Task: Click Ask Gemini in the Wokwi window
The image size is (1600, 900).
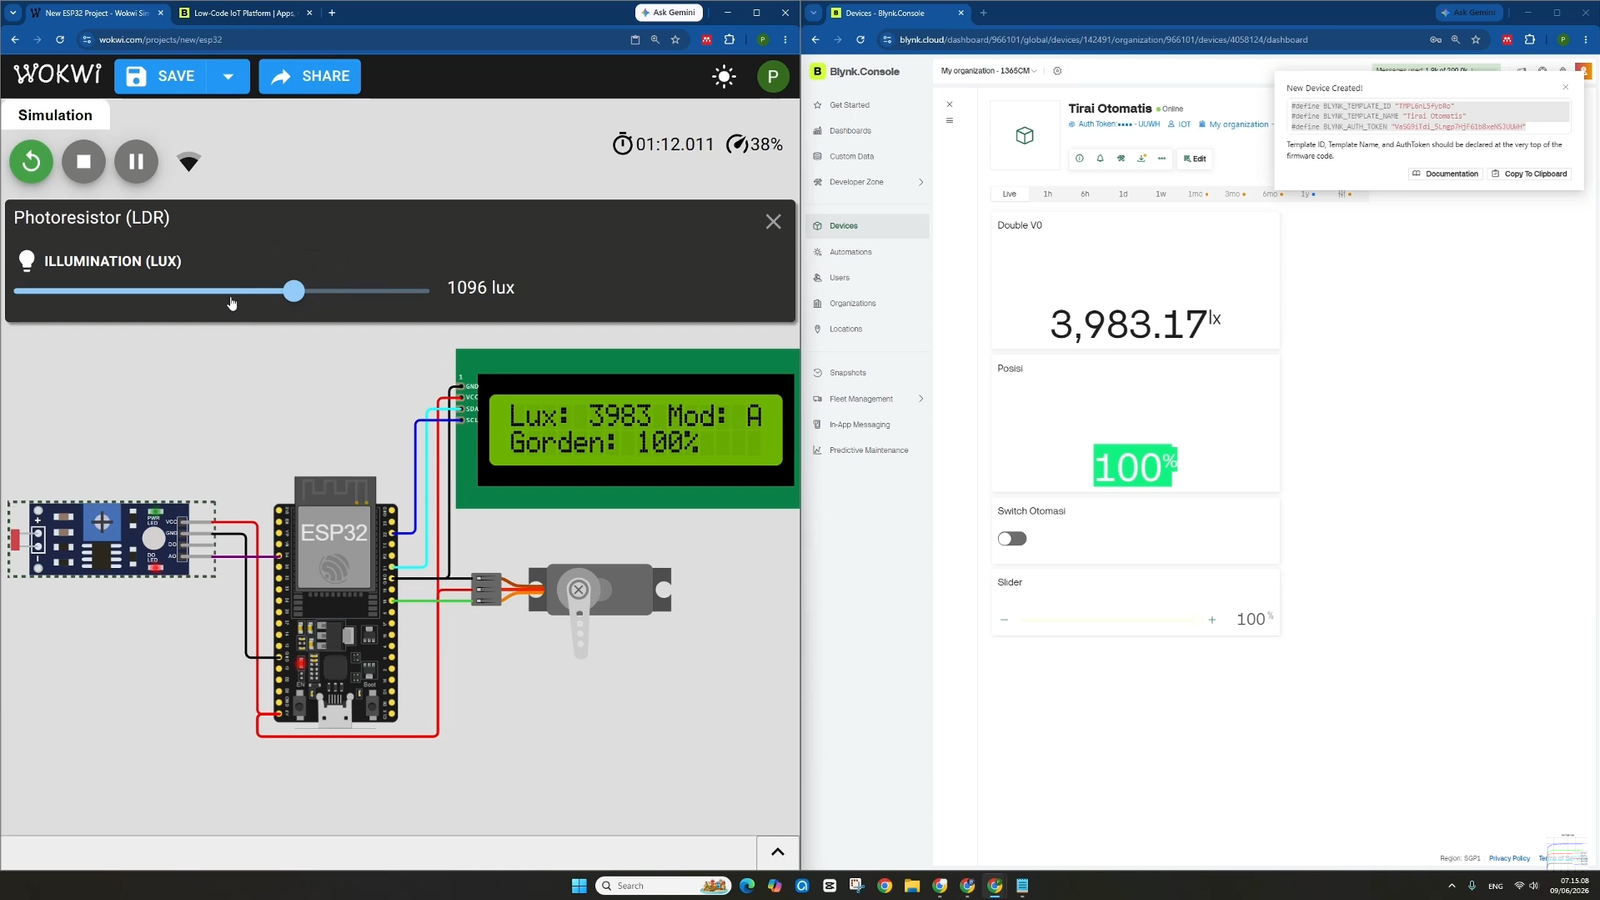Action: pos(669,13)
